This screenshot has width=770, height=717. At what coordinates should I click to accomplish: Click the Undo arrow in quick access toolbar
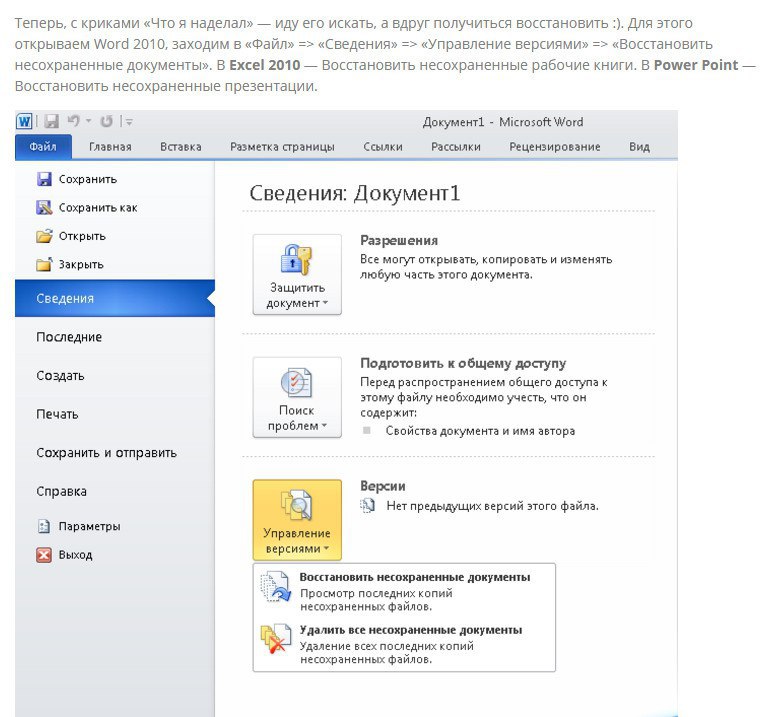(x=74, y=121)
